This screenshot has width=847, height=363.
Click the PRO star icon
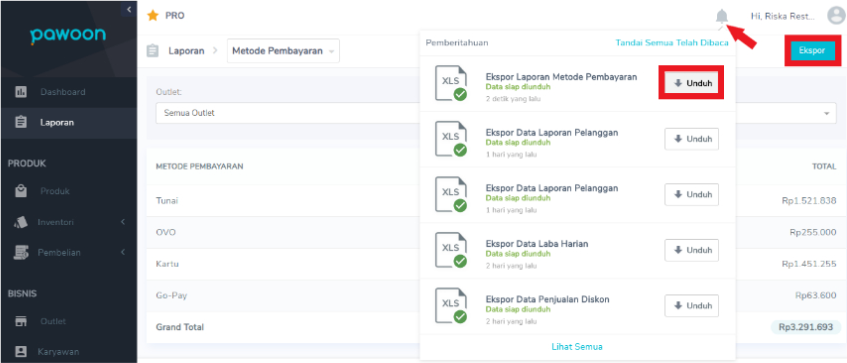153,16
